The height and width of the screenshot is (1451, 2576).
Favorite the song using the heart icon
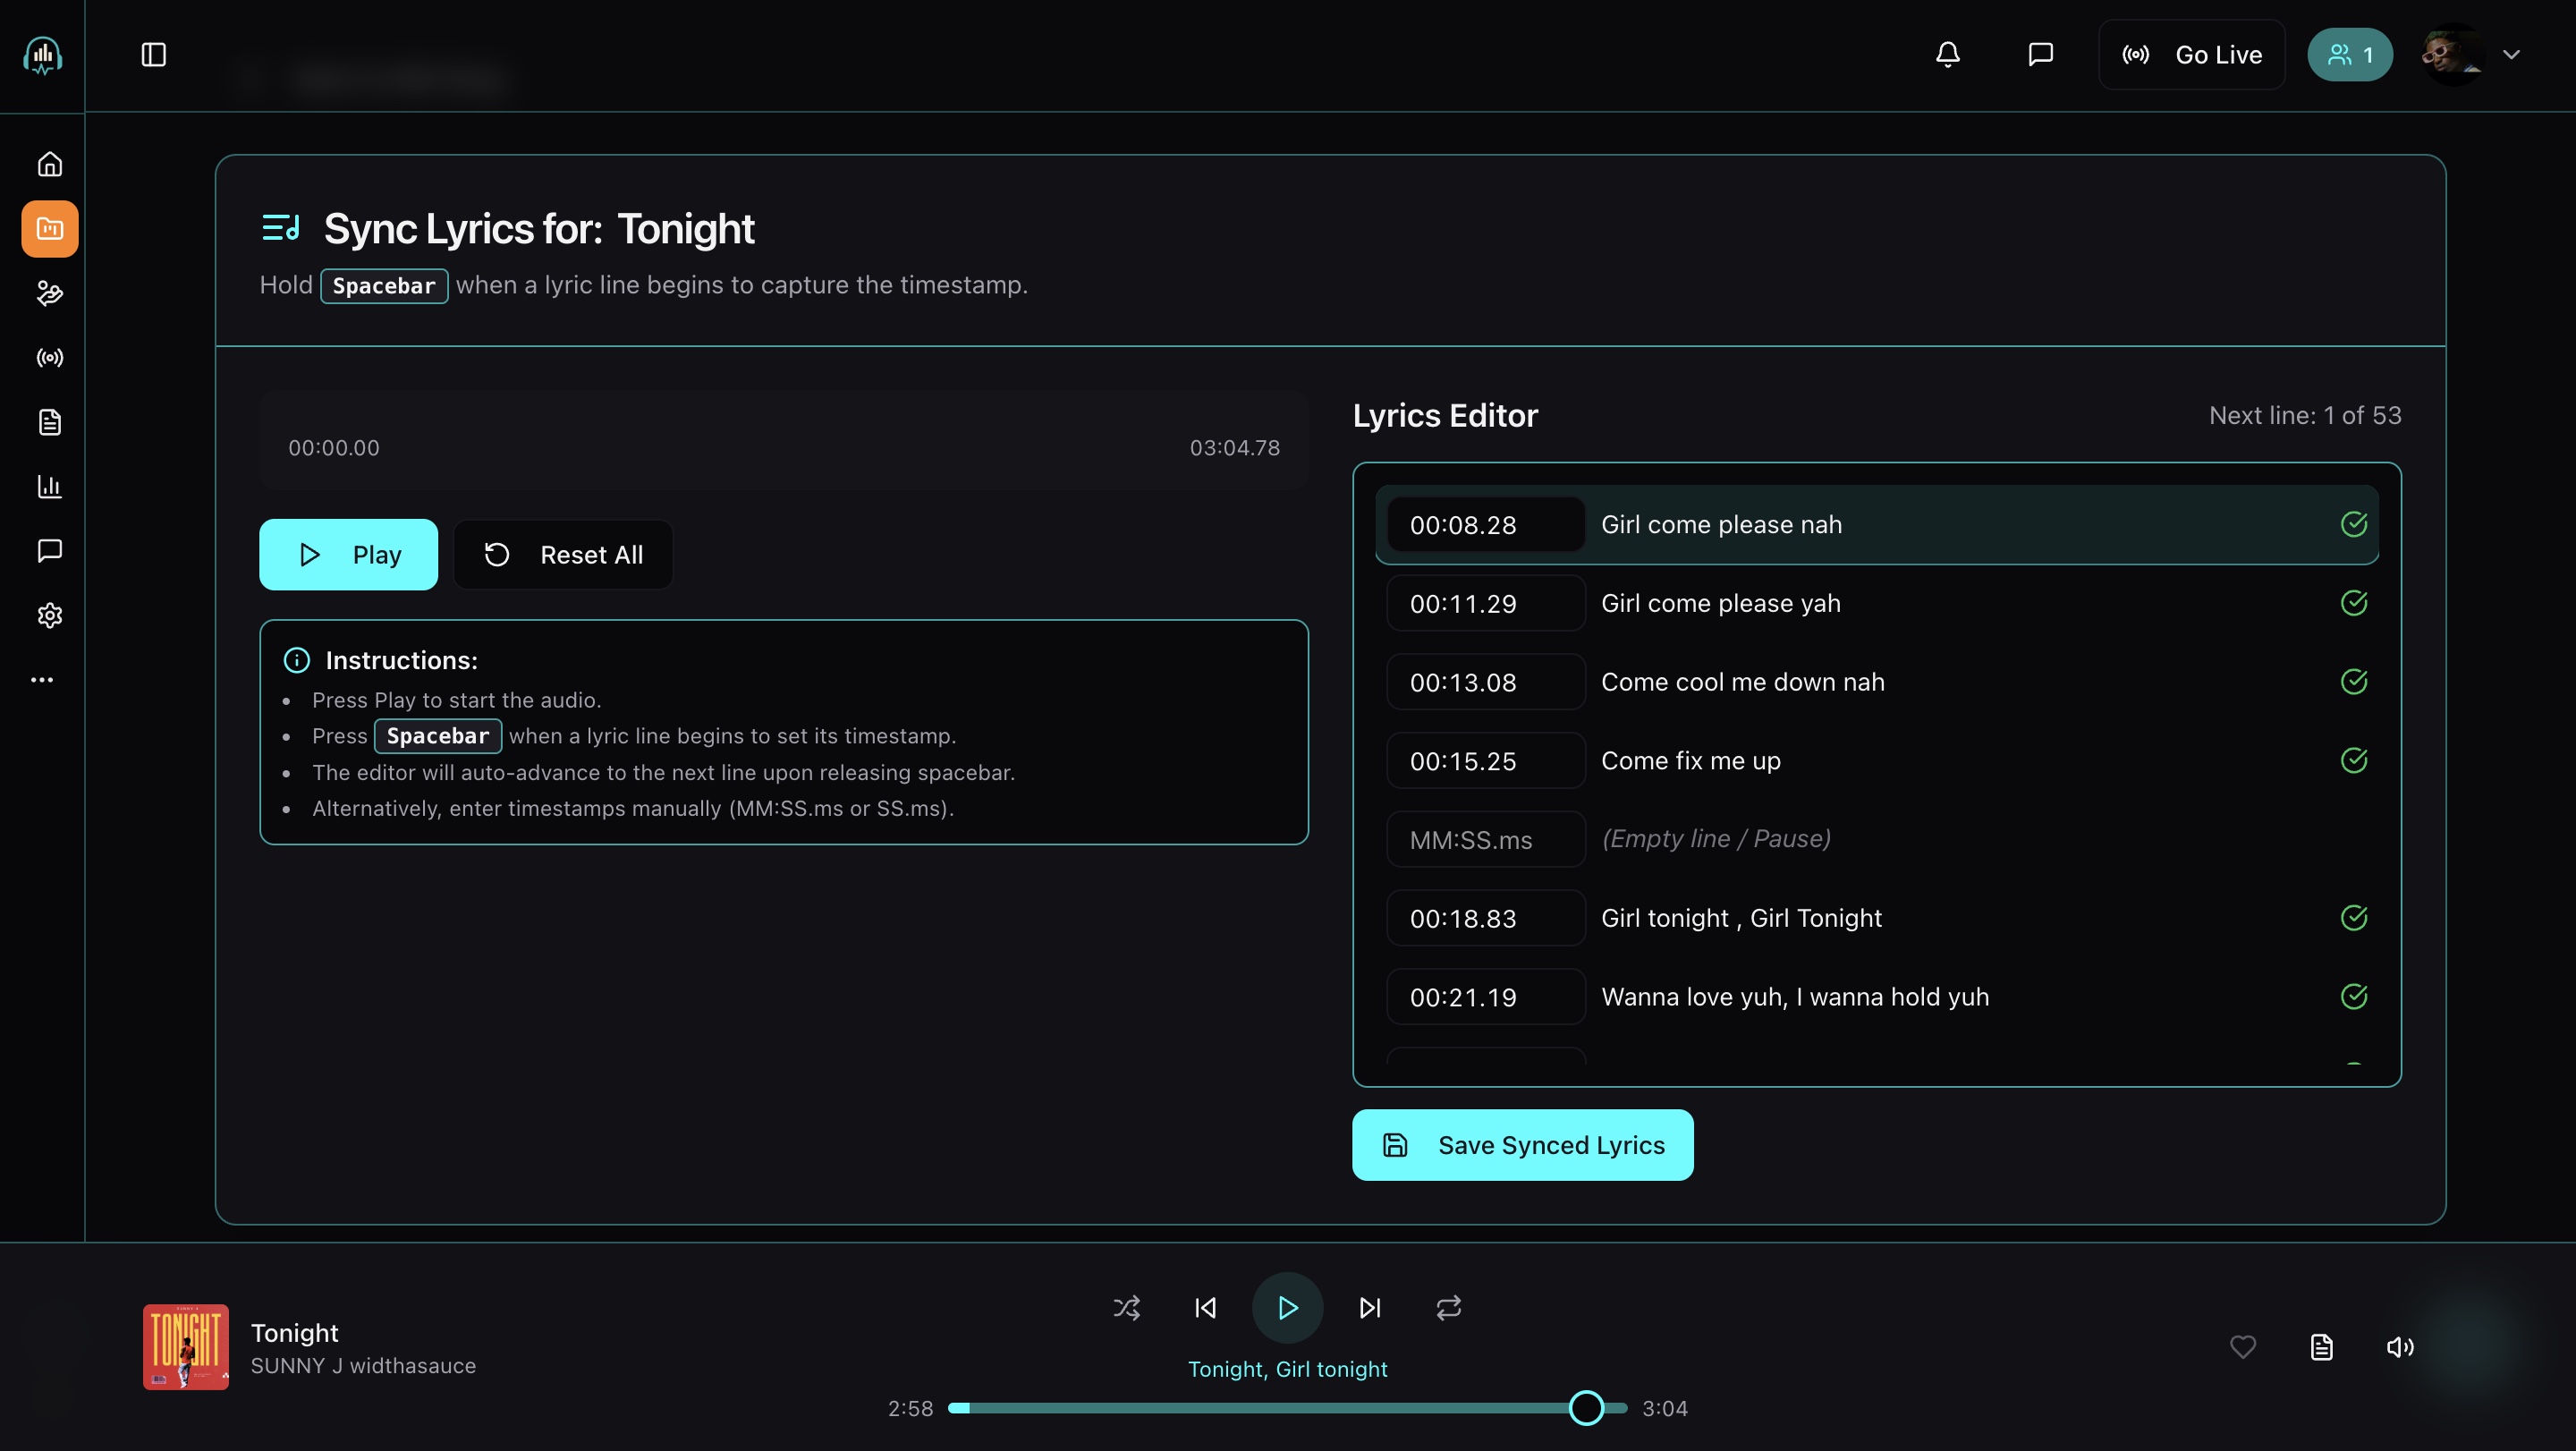coord(2243,1347)
